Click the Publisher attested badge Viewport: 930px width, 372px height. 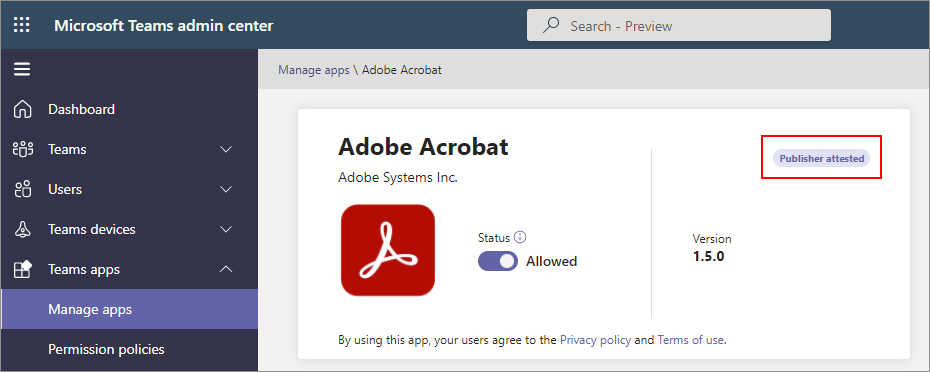point(821,158)
